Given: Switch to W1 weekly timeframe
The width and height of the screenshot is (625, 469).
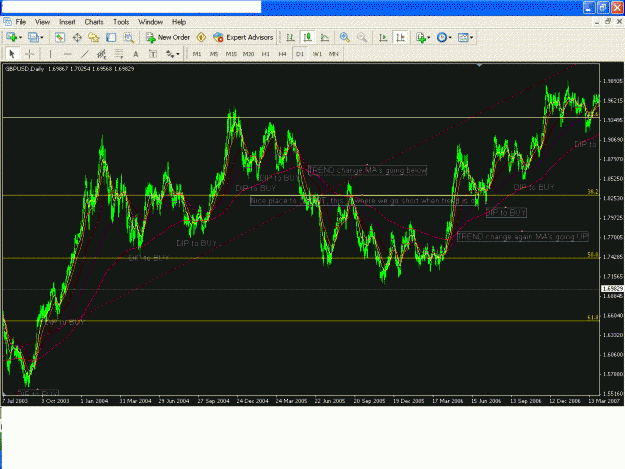Looking at the screenshot, I should pyautogui.click(x=317, y=54).
